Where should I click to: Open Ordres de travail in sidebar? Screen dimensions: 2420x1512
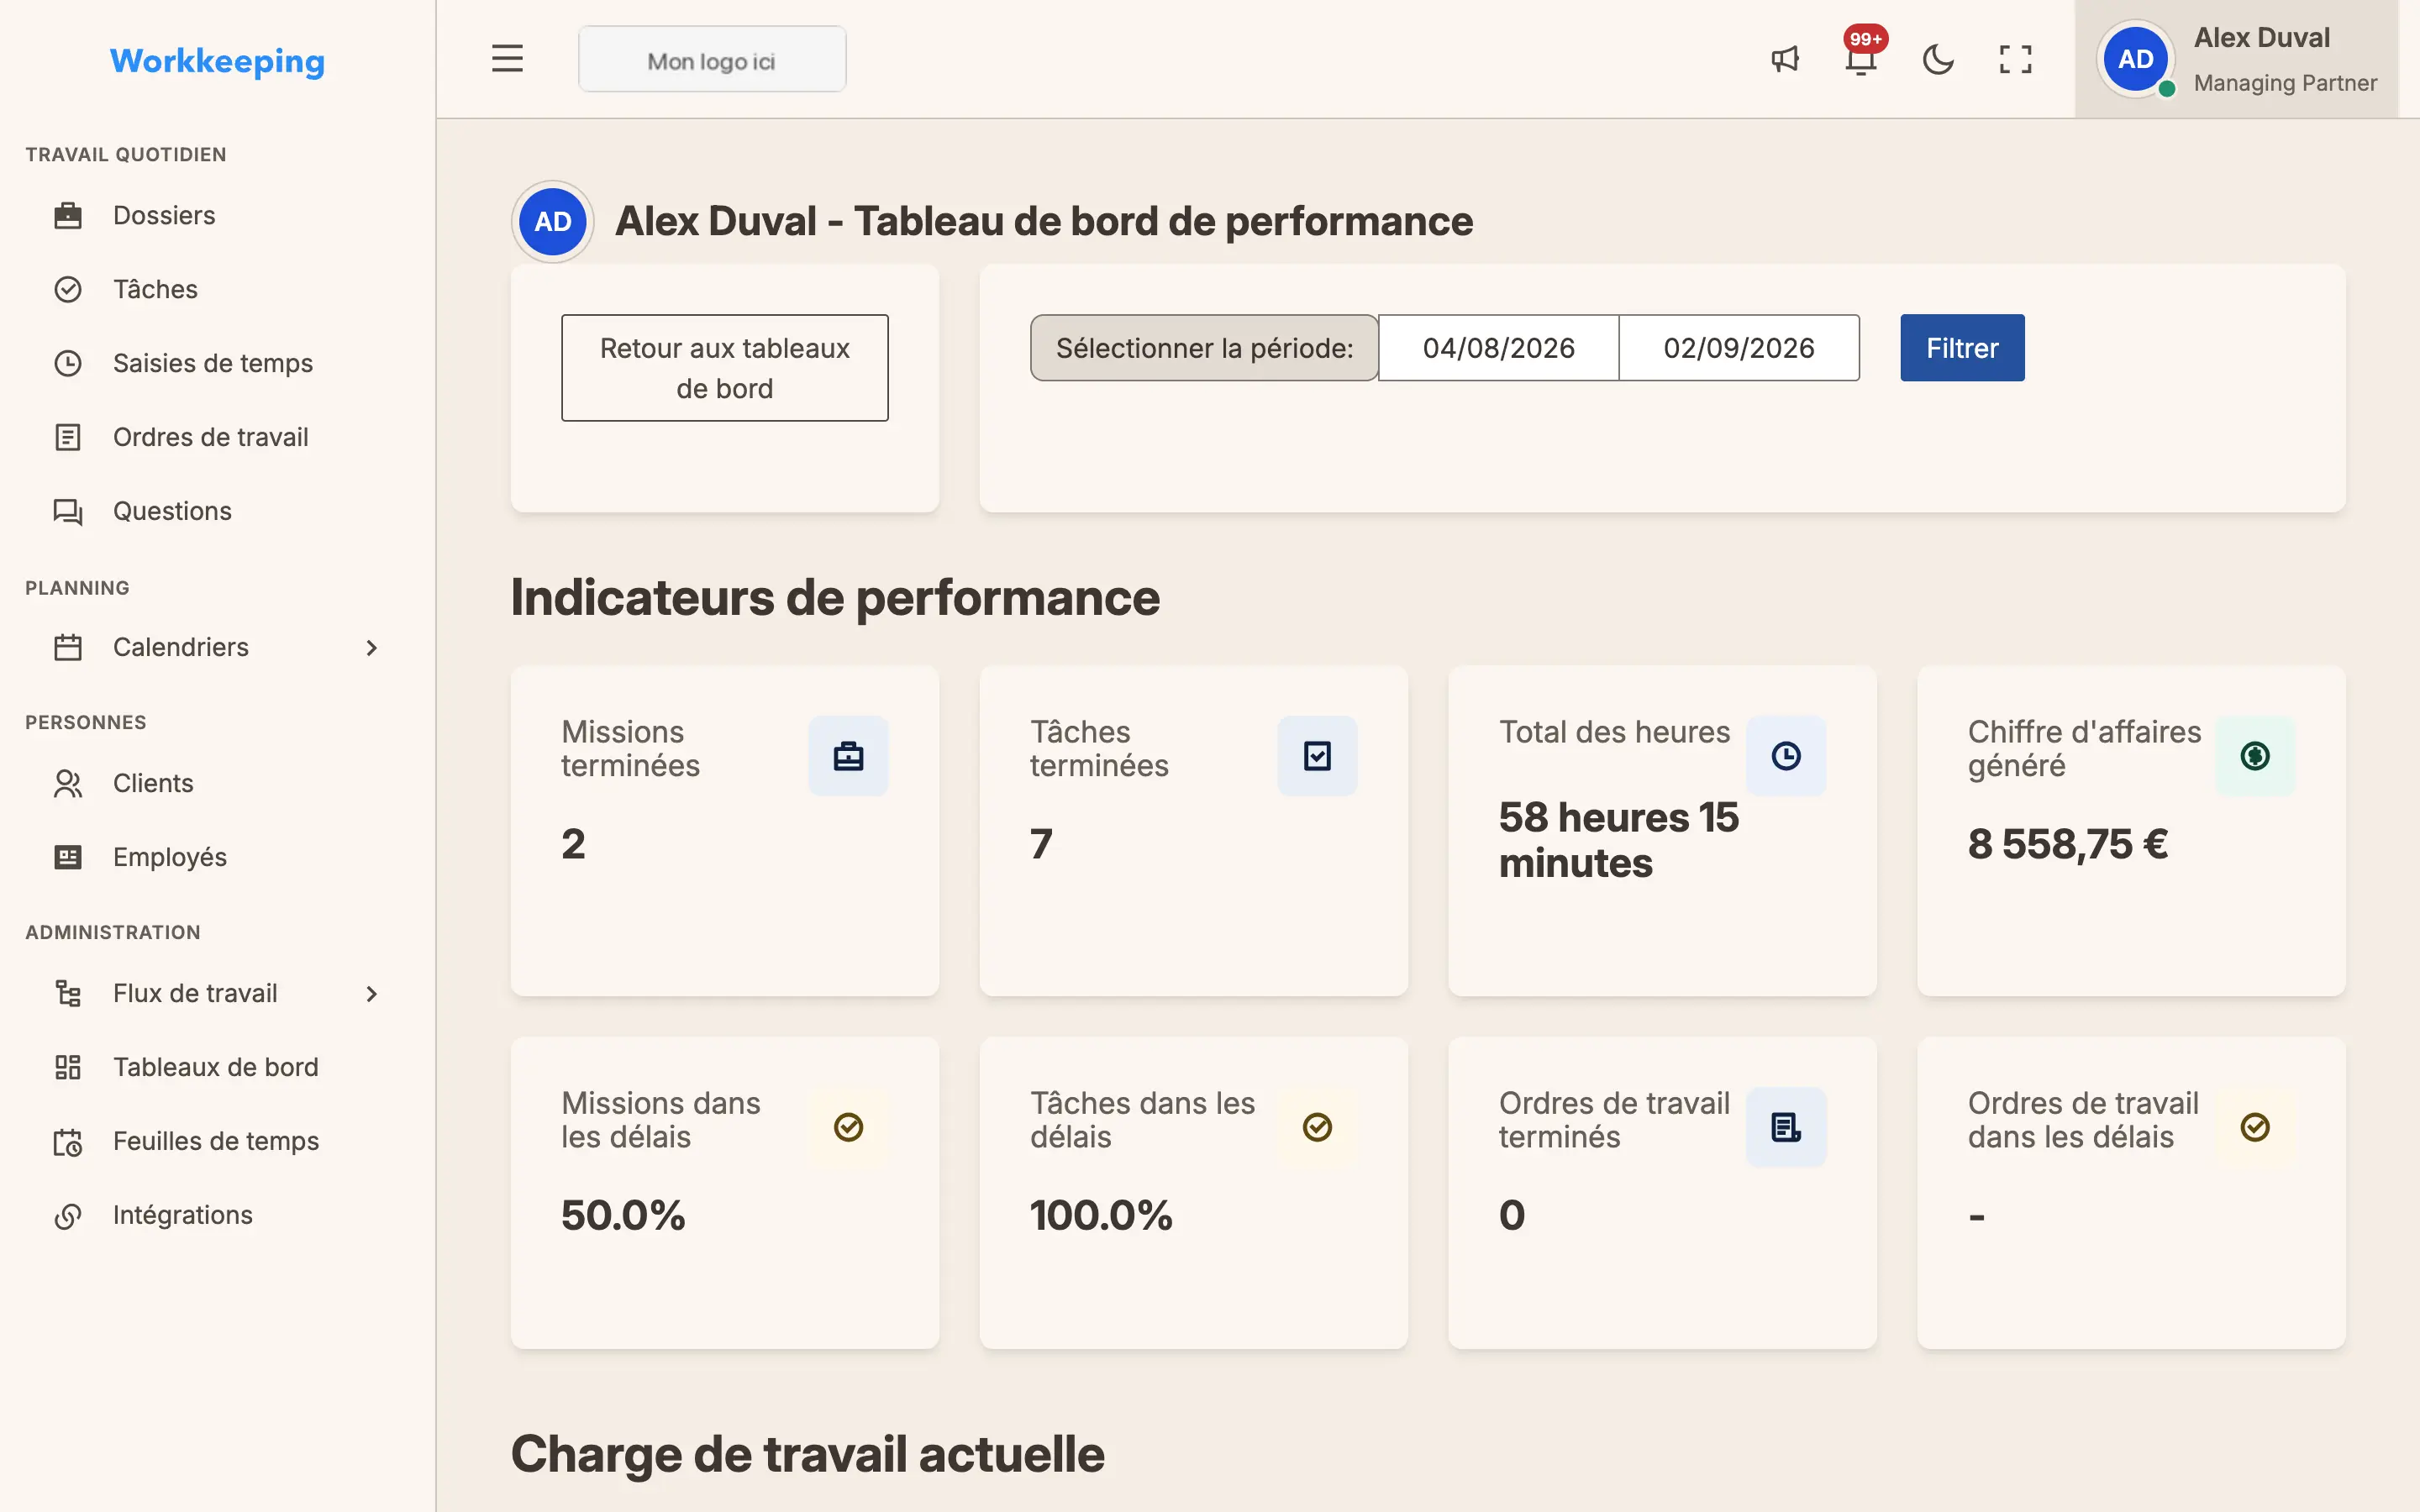[217, 437]
